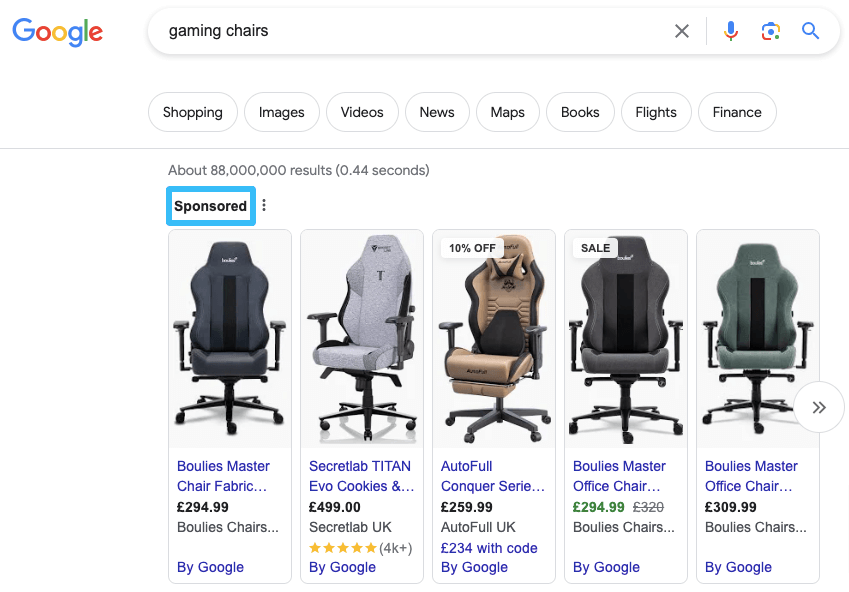Click the £234 with code offer link

tap(490, 548)
